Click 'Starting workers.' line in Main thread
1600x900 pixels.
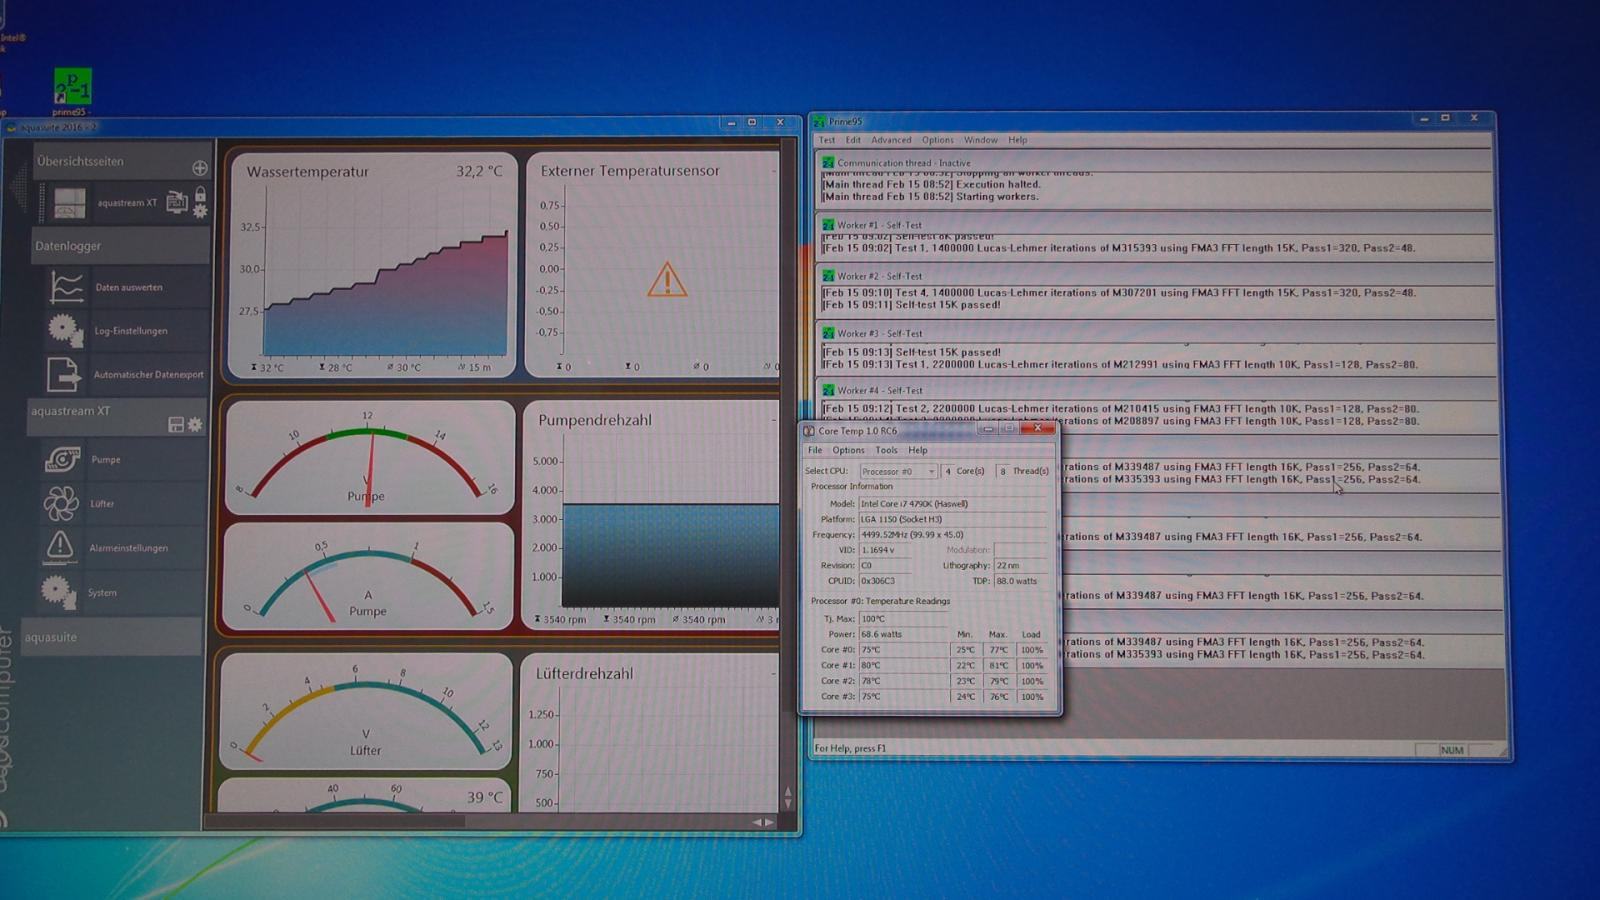click(931, 197)
